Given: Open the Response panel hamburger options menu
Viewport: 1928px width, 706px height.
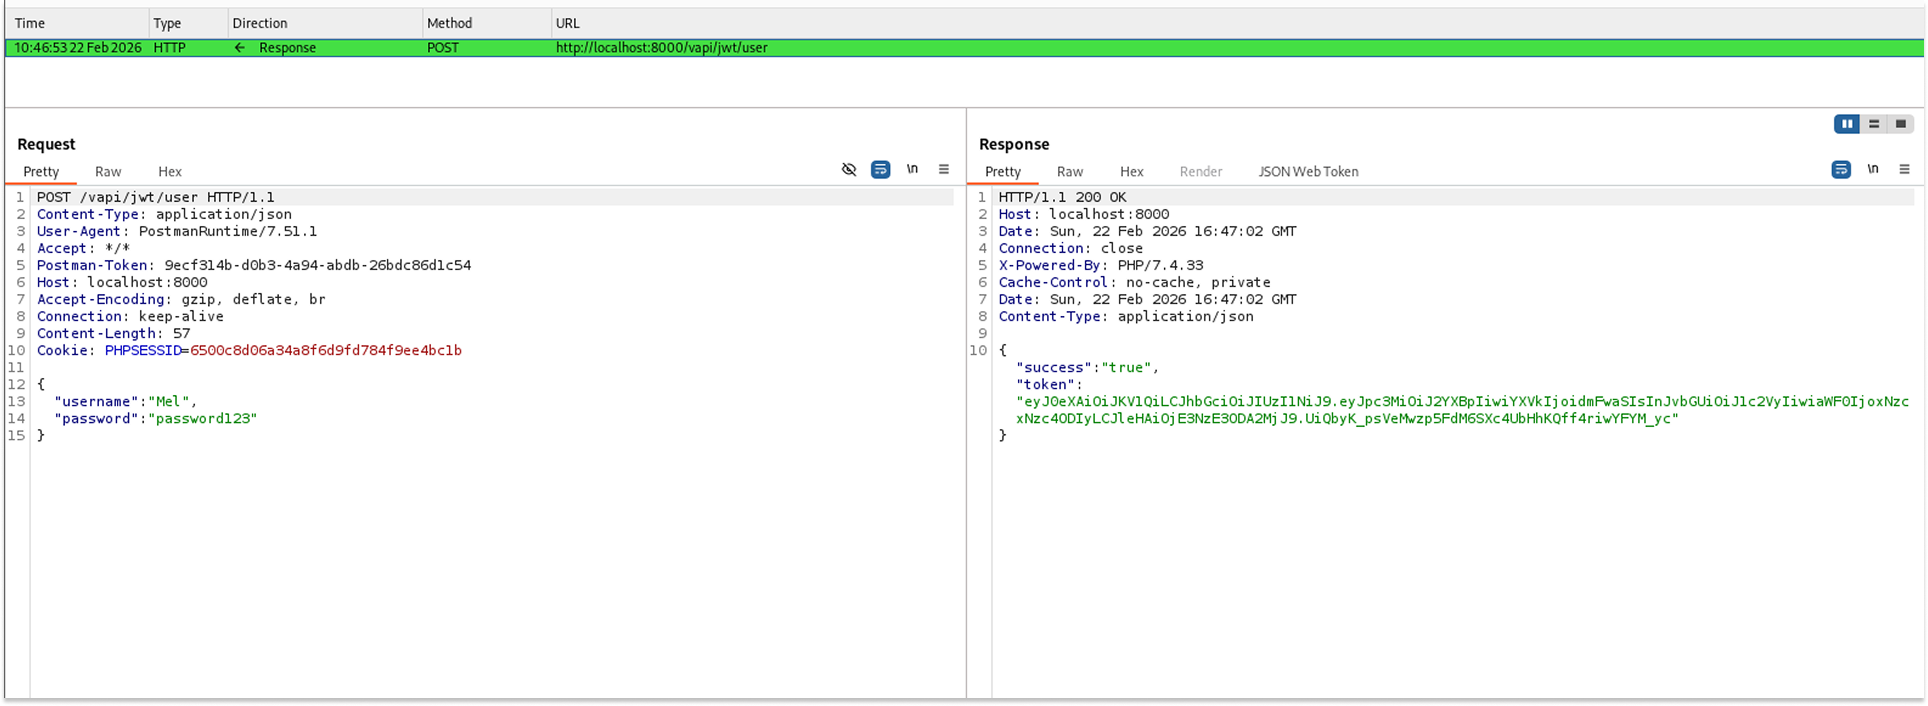Looking at the screenshot, I should pyautogui.click(x=1904, y=170).
